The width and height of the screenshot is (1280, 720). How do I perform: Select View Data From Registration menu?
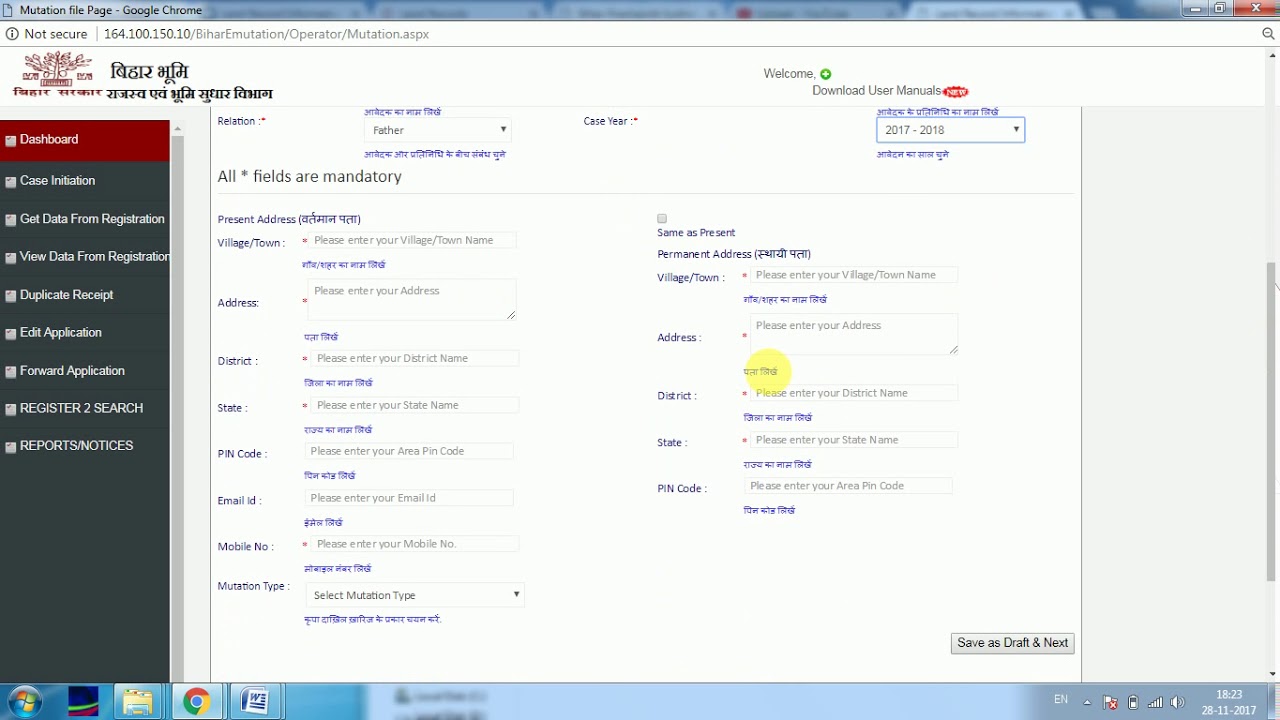click(95, 257)
